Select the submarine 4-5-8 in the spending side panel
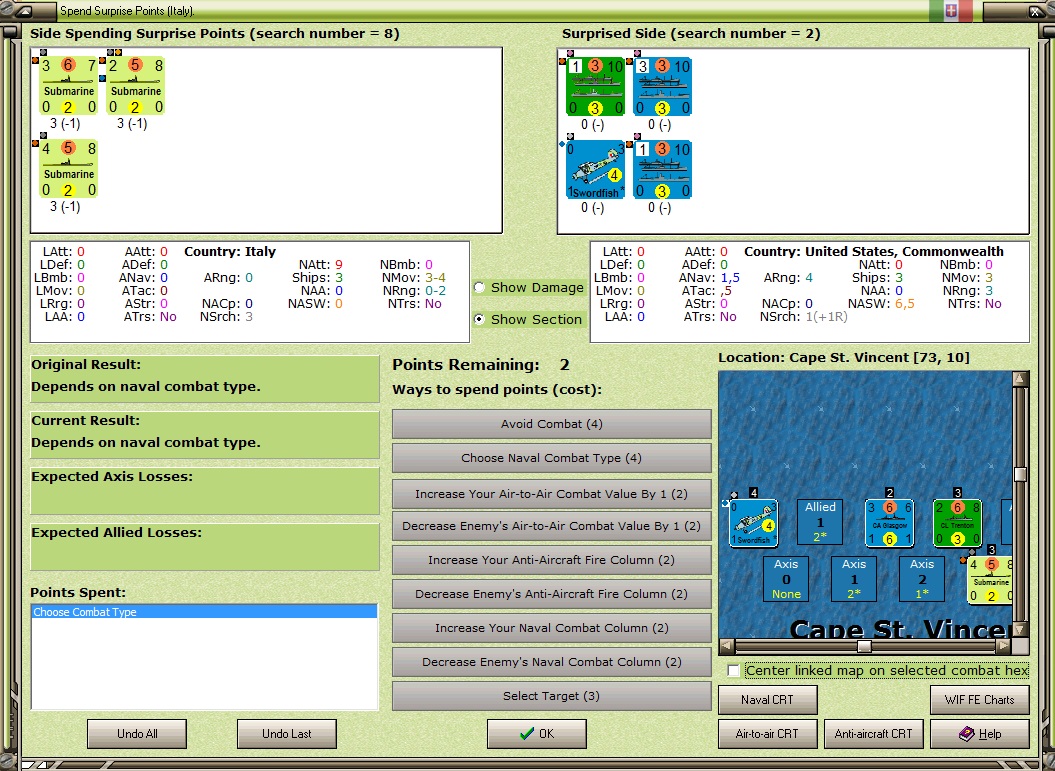The width and height of the screenshot is (1055, 771). [x=69, y=168]
